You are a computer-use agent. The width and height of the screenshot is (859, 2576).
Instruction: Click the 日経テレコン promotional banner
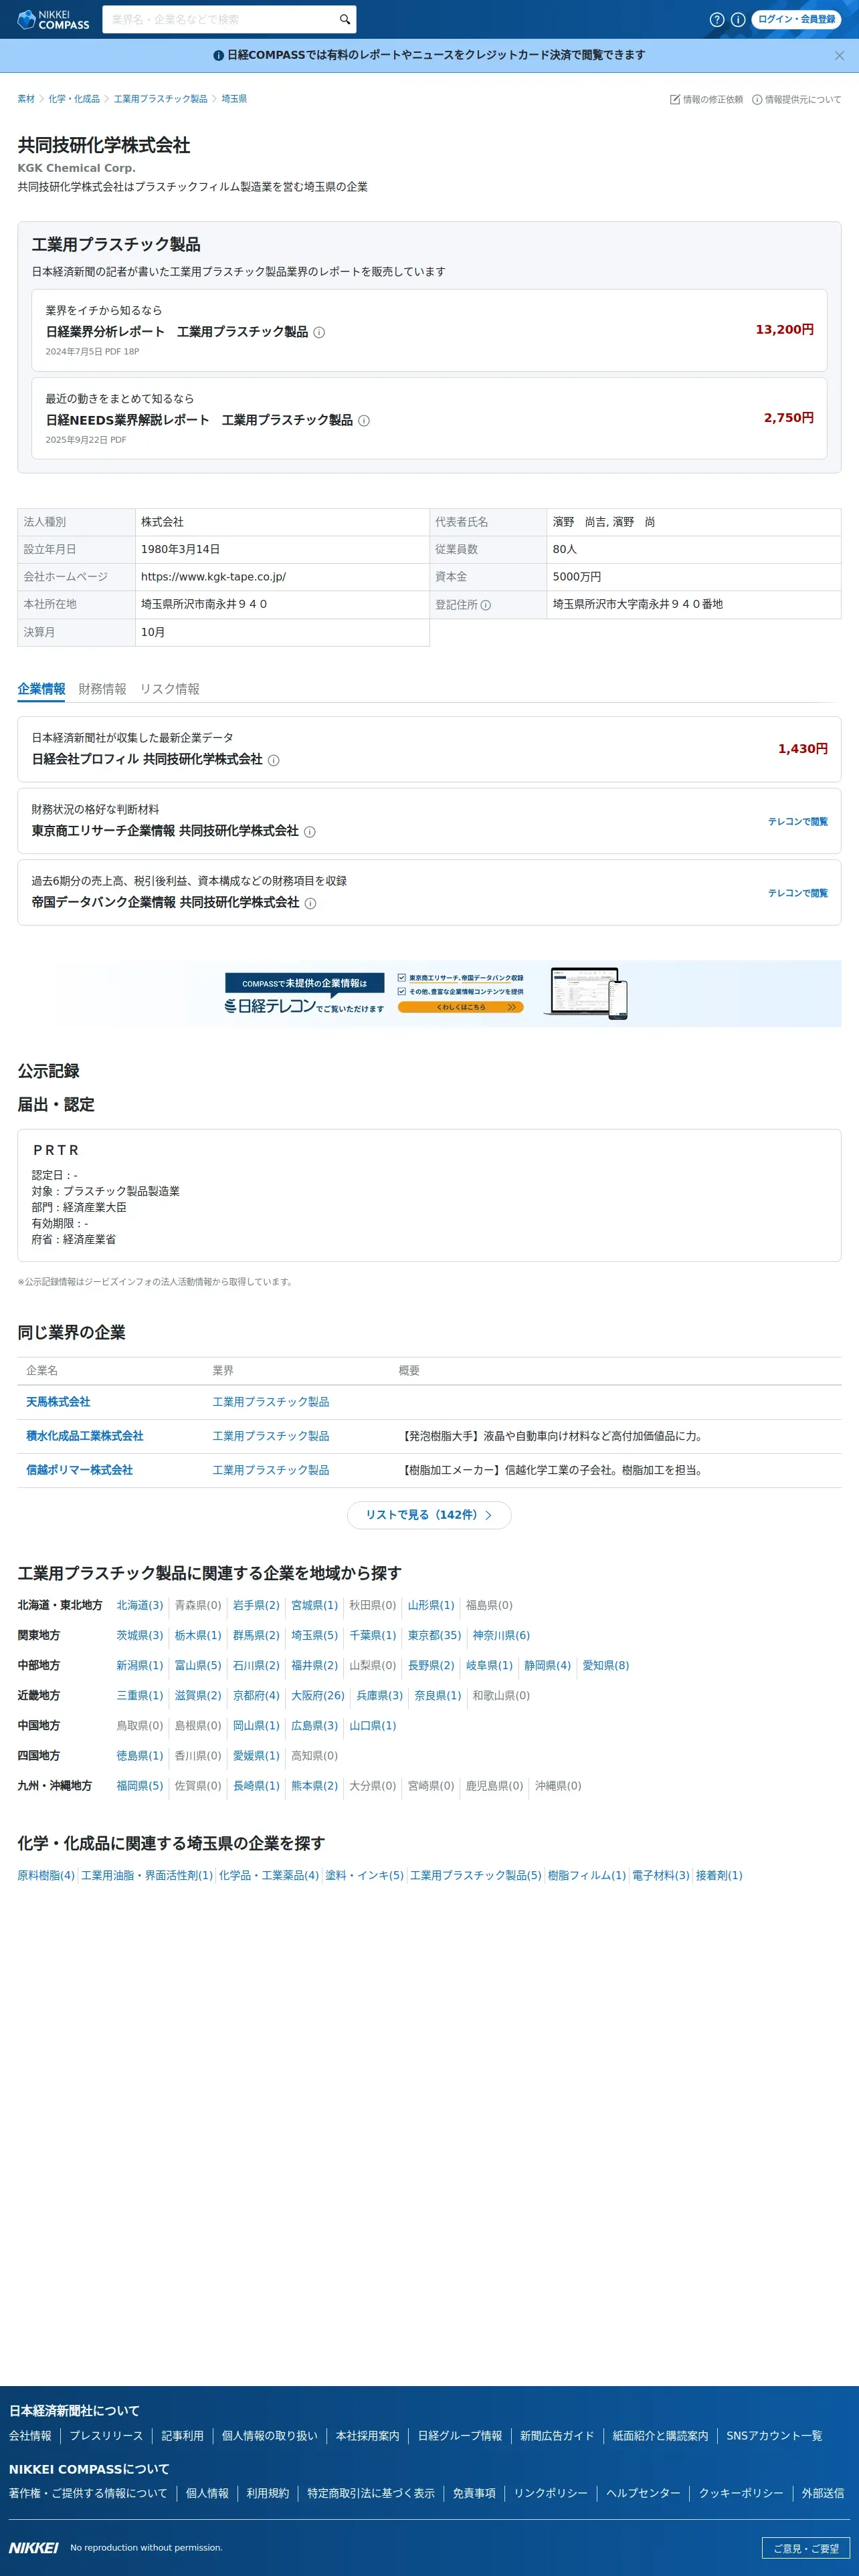coord(429,993)
